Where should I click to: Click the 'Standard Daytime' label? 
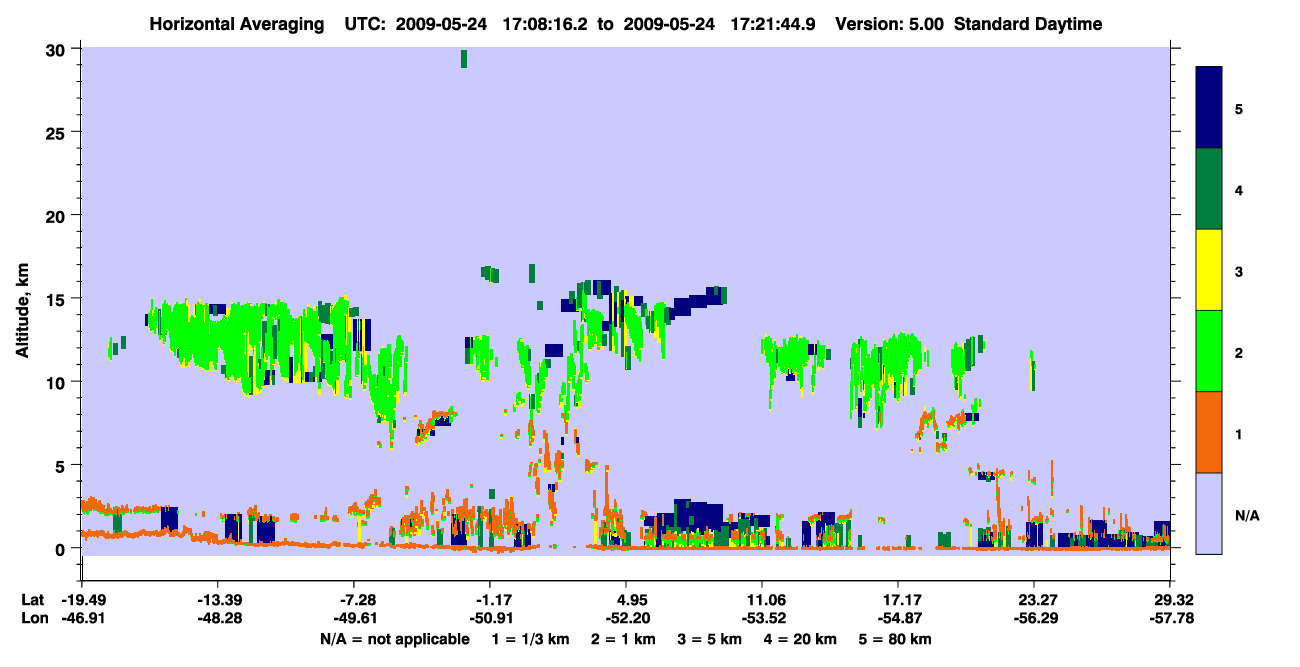(1028, 24)
